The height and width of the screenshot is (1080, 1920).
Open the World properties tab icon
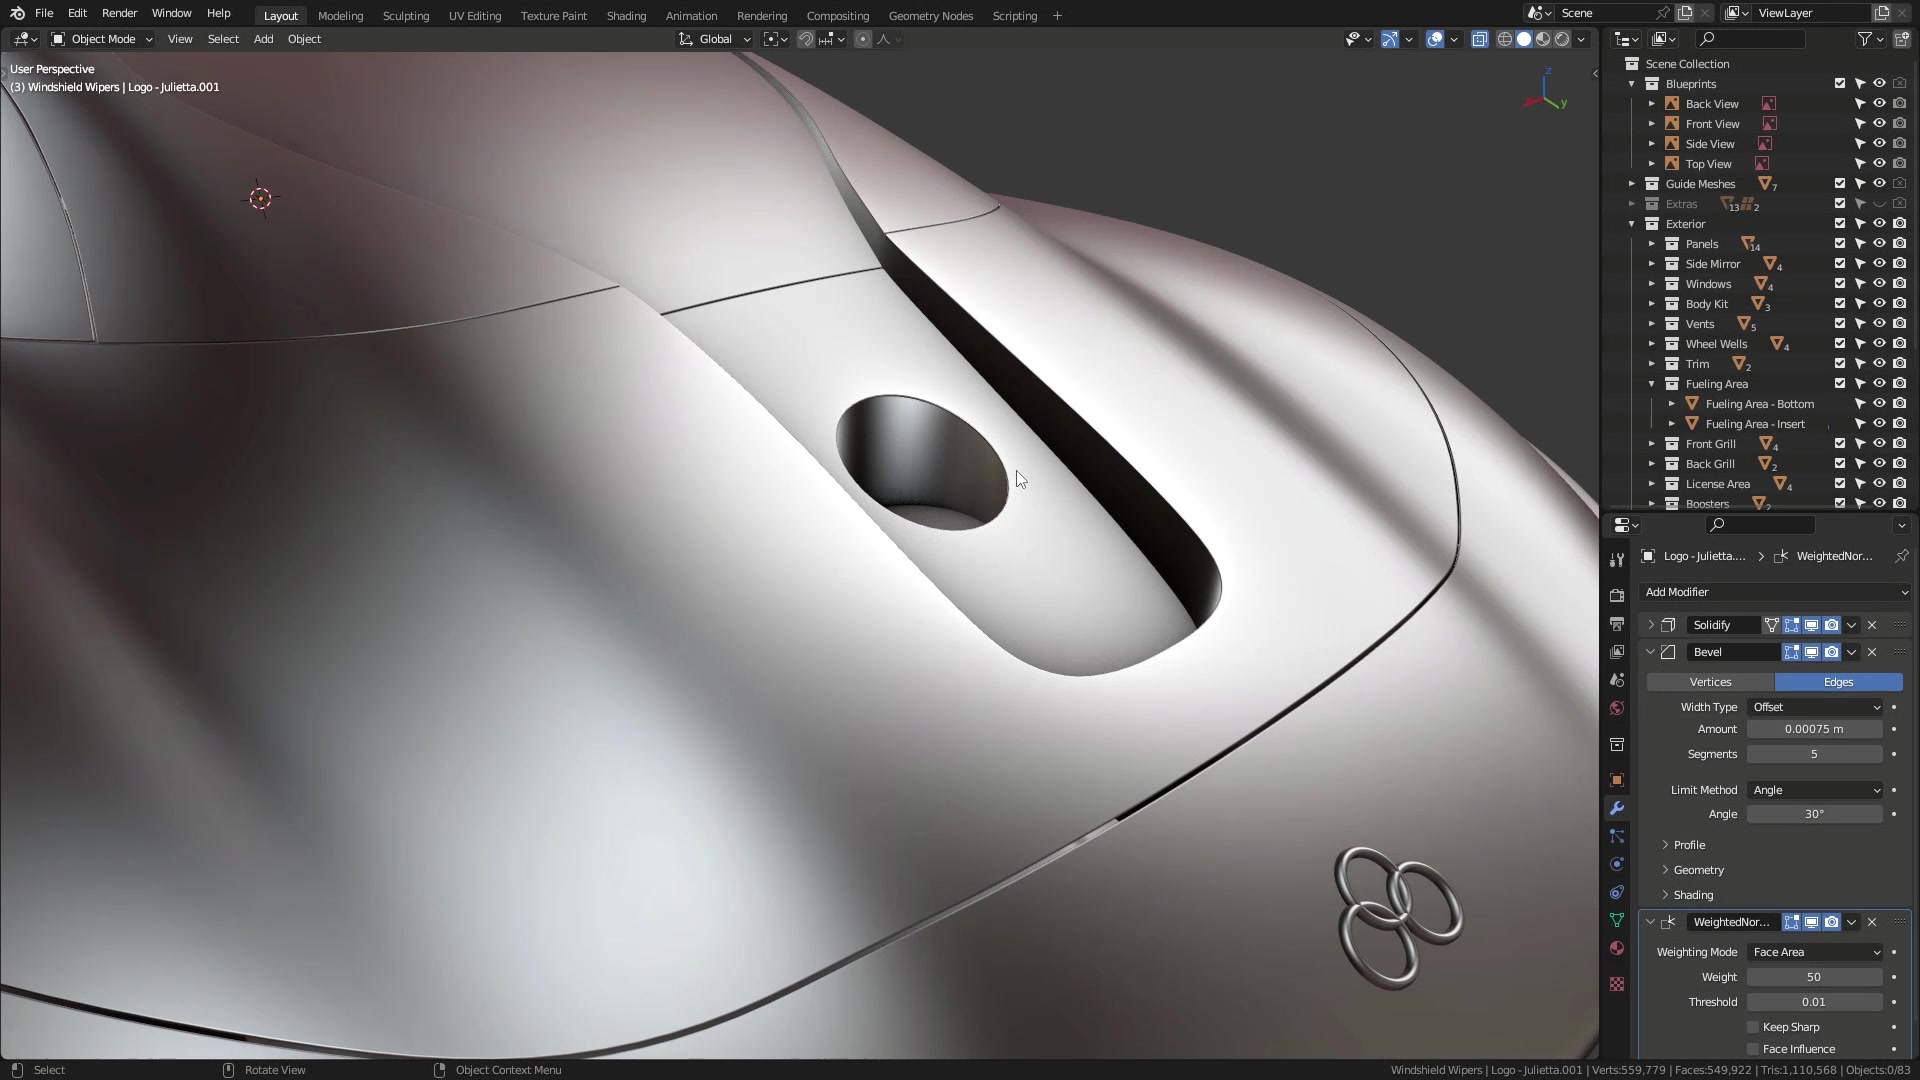1617,708
